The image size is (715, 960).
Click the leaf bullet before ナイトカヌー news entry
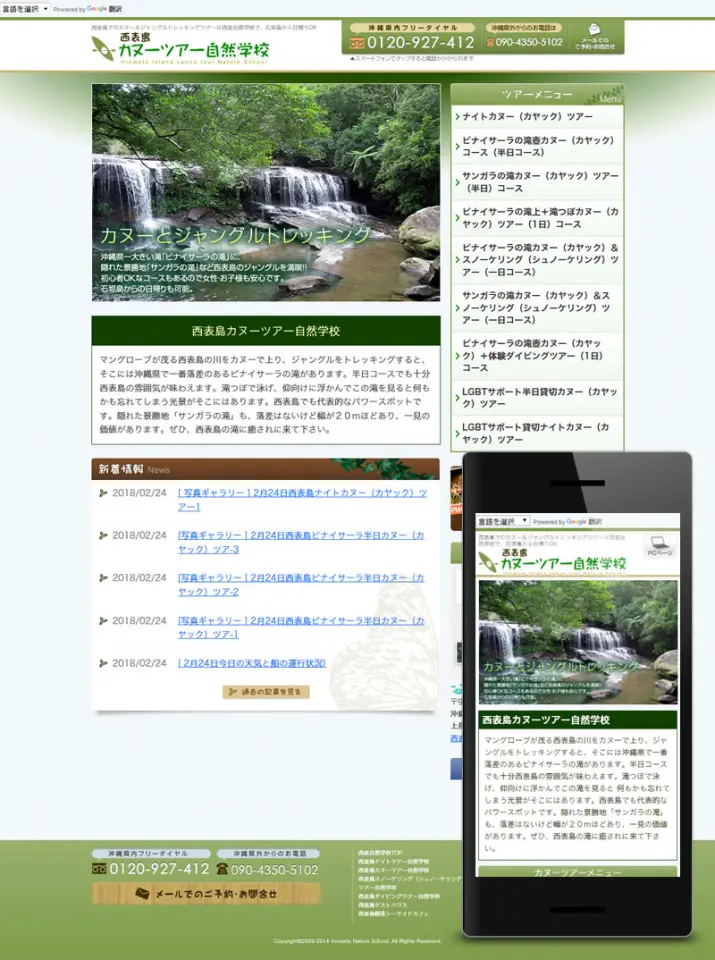103,493
